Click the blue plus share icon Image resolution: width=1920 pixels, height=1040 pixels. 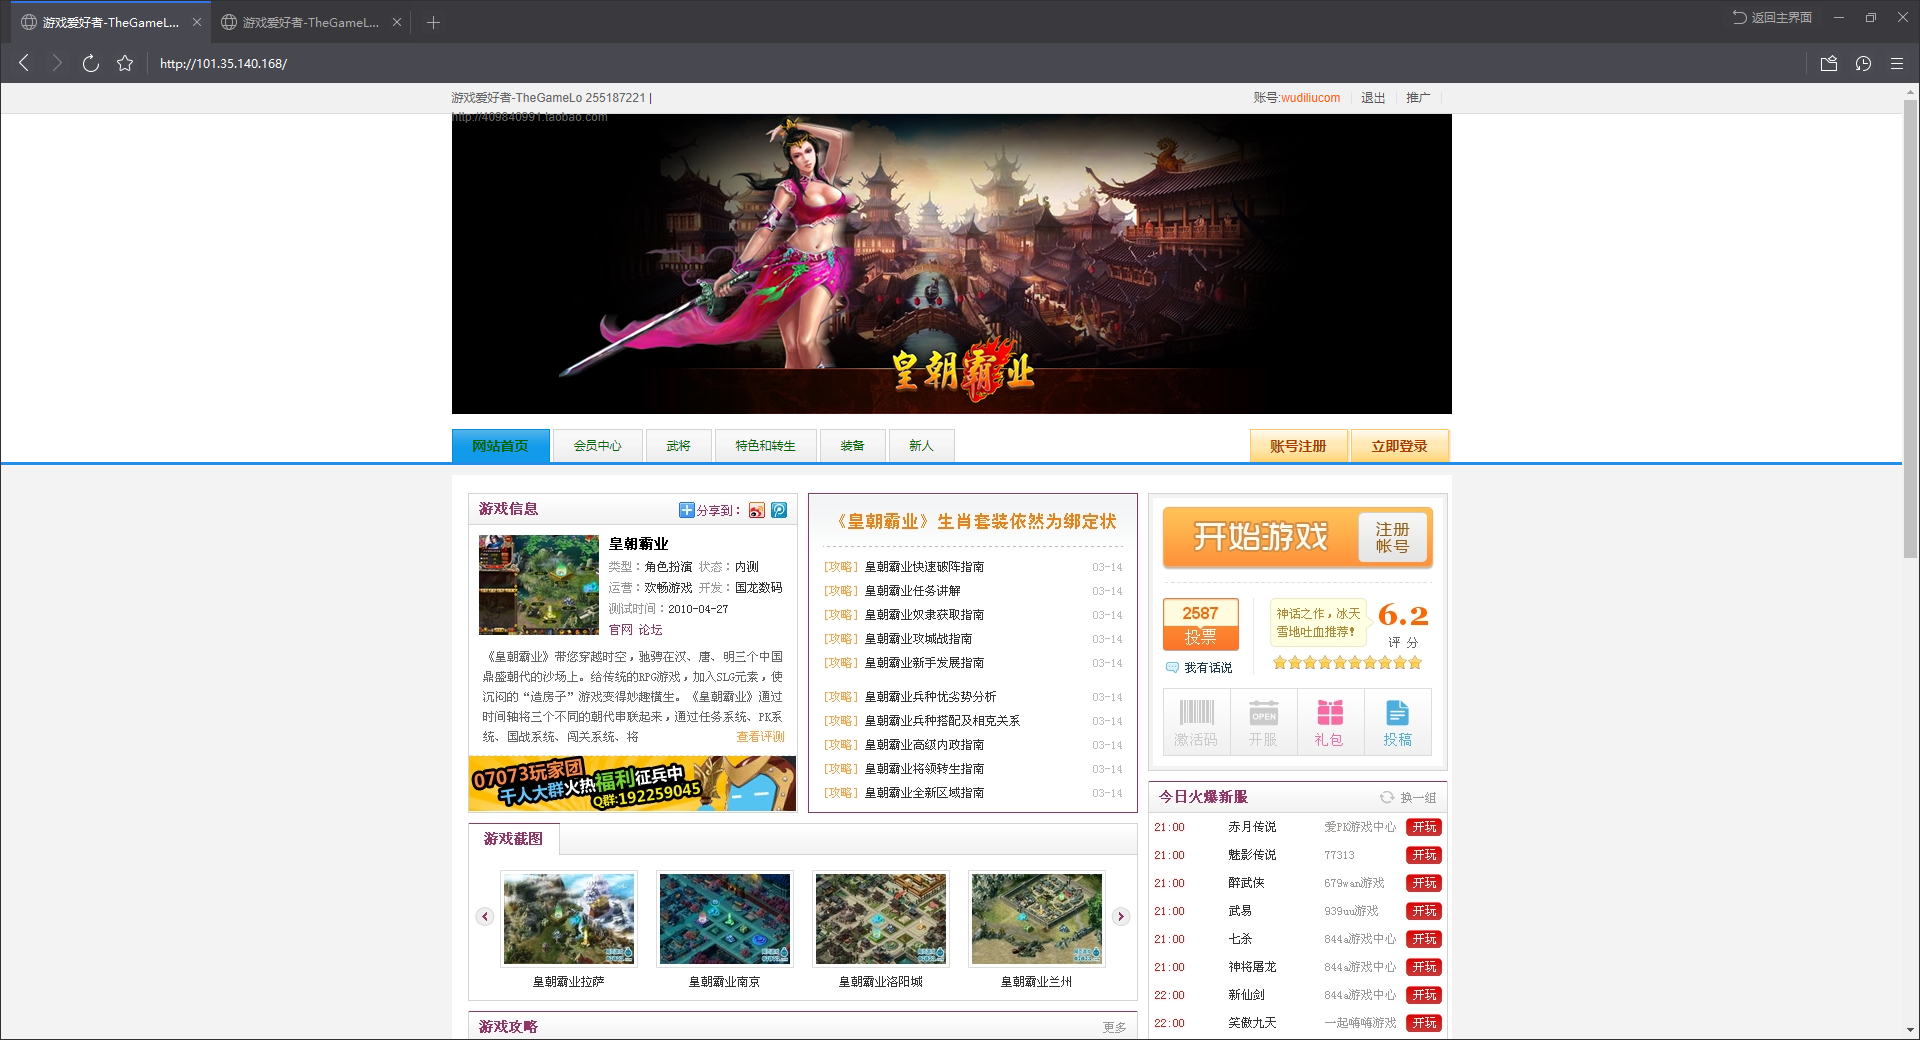[687, 510]
